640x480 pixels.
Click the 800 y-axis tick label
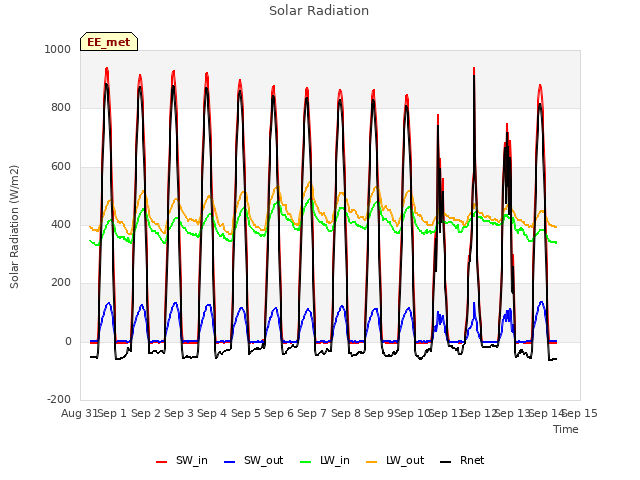tap(61, 108)
